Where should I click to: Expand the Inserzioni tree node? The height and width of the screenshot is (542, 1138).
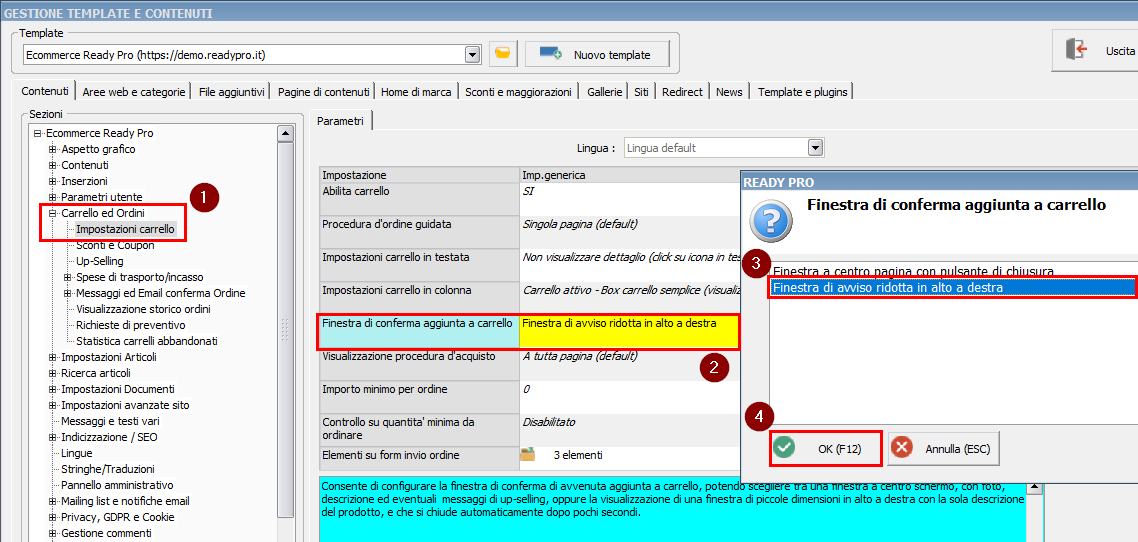pos(52,181)
